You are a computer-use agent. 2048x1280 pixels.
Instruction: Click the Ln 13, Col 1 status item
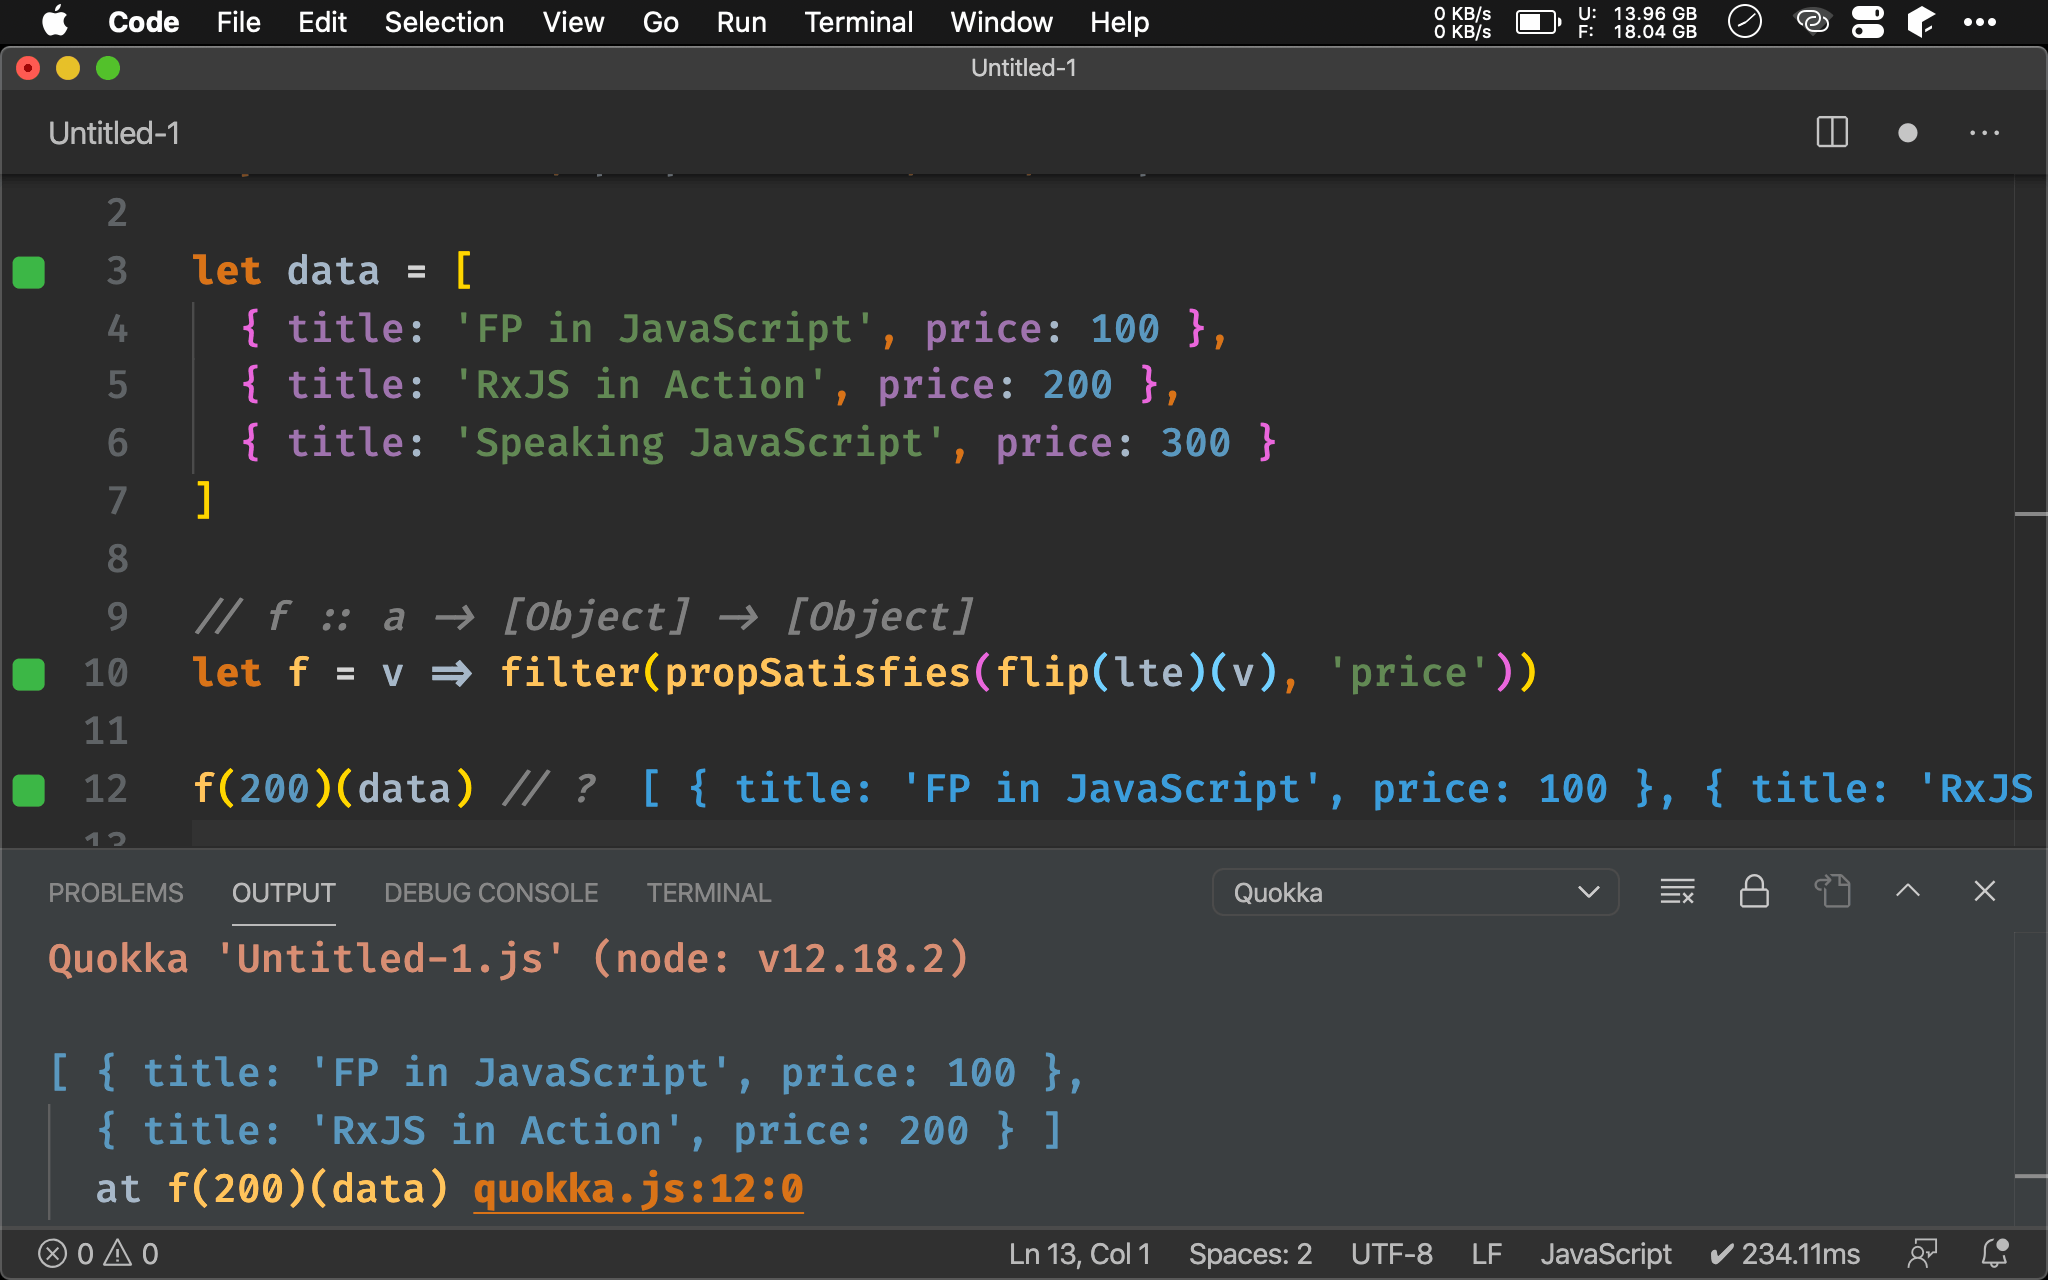[x=1079, y=1254]
